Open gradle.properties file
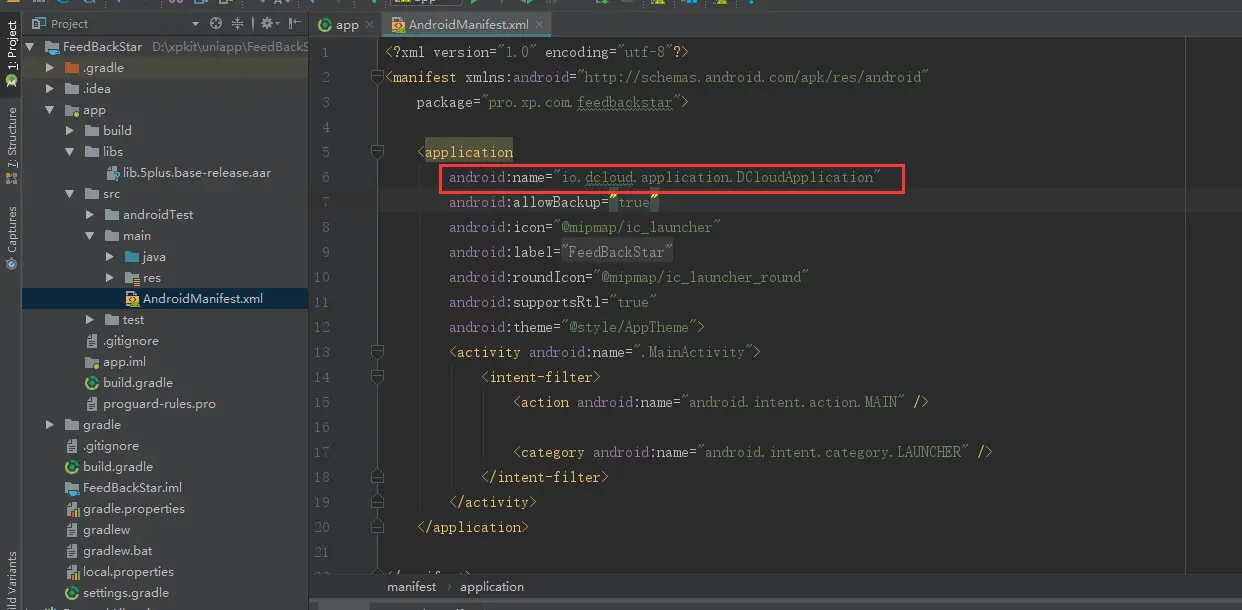This screenshot has height=610, width=1242. tap(133, 509)
